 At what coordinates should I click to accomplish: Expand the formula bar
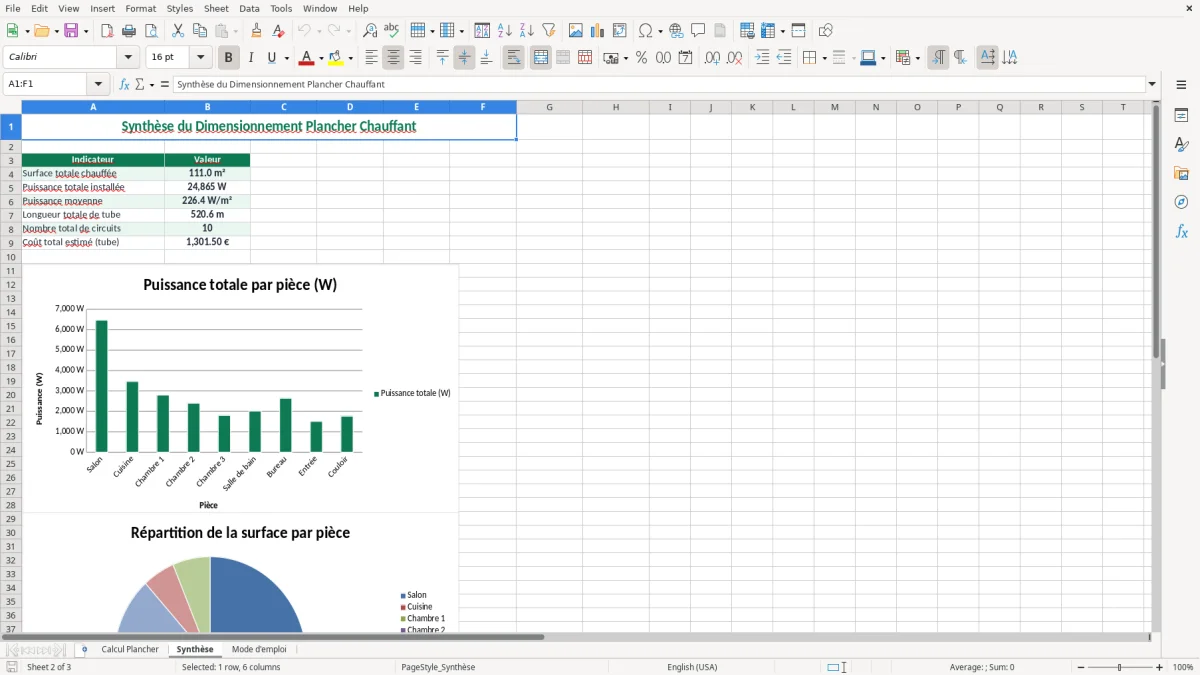(1152, 84)
